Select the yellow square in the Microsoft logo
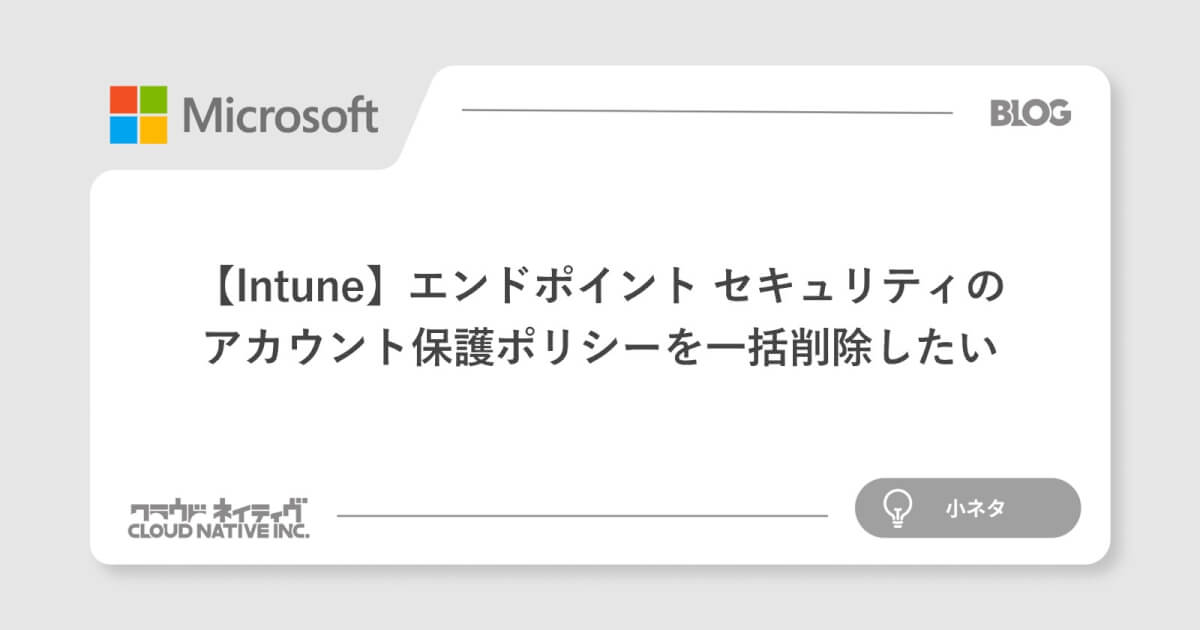Screen dimensions: 1200x630 pos(153,130)
